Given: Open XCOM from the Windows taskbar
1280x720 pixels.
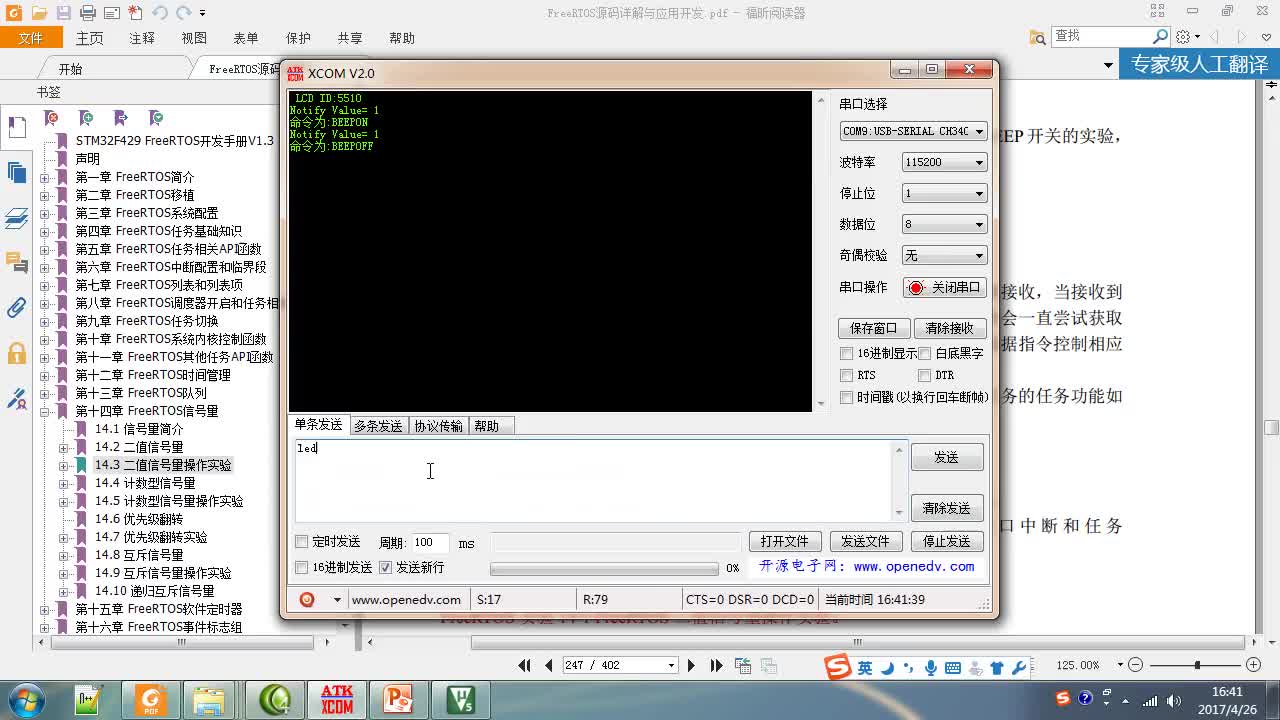Looking at the screenshot, I should [337, 699].
